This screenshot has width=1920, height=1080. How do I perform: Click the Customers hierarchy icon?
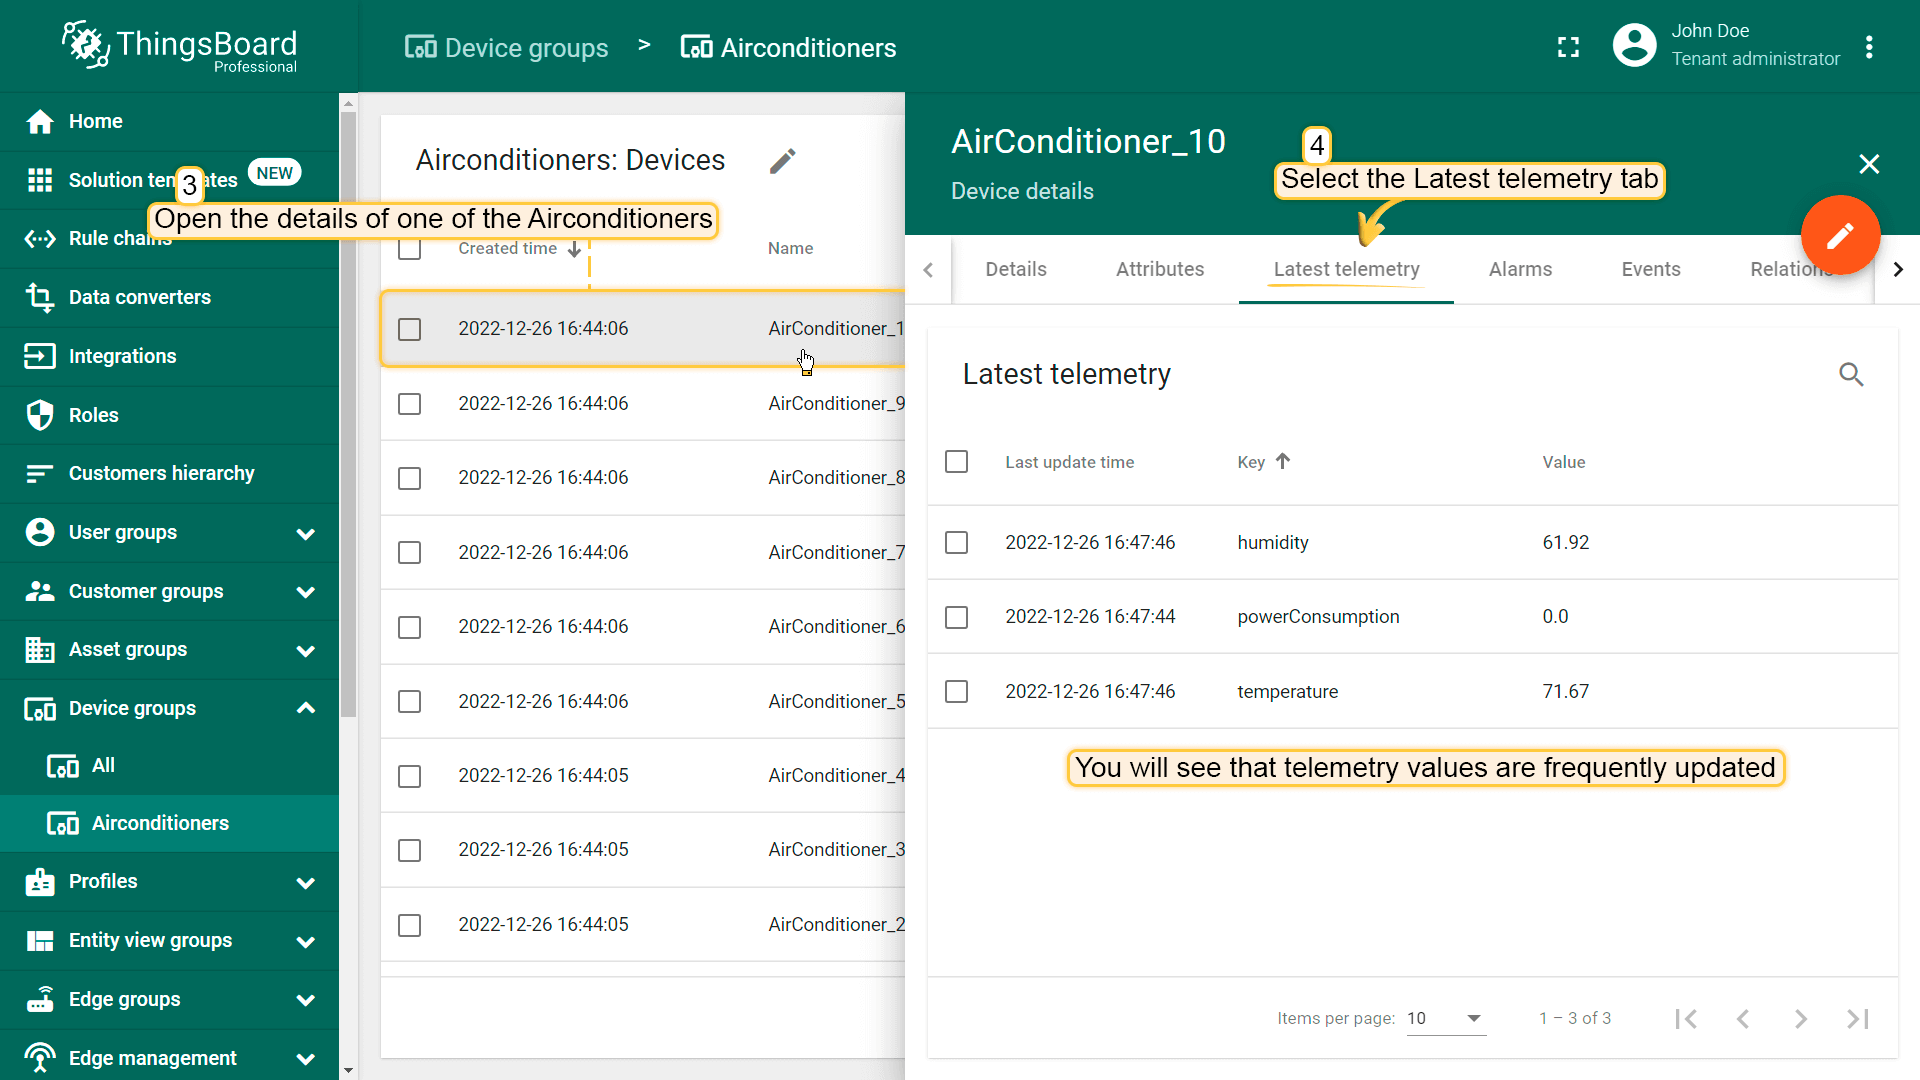(40, 474)
